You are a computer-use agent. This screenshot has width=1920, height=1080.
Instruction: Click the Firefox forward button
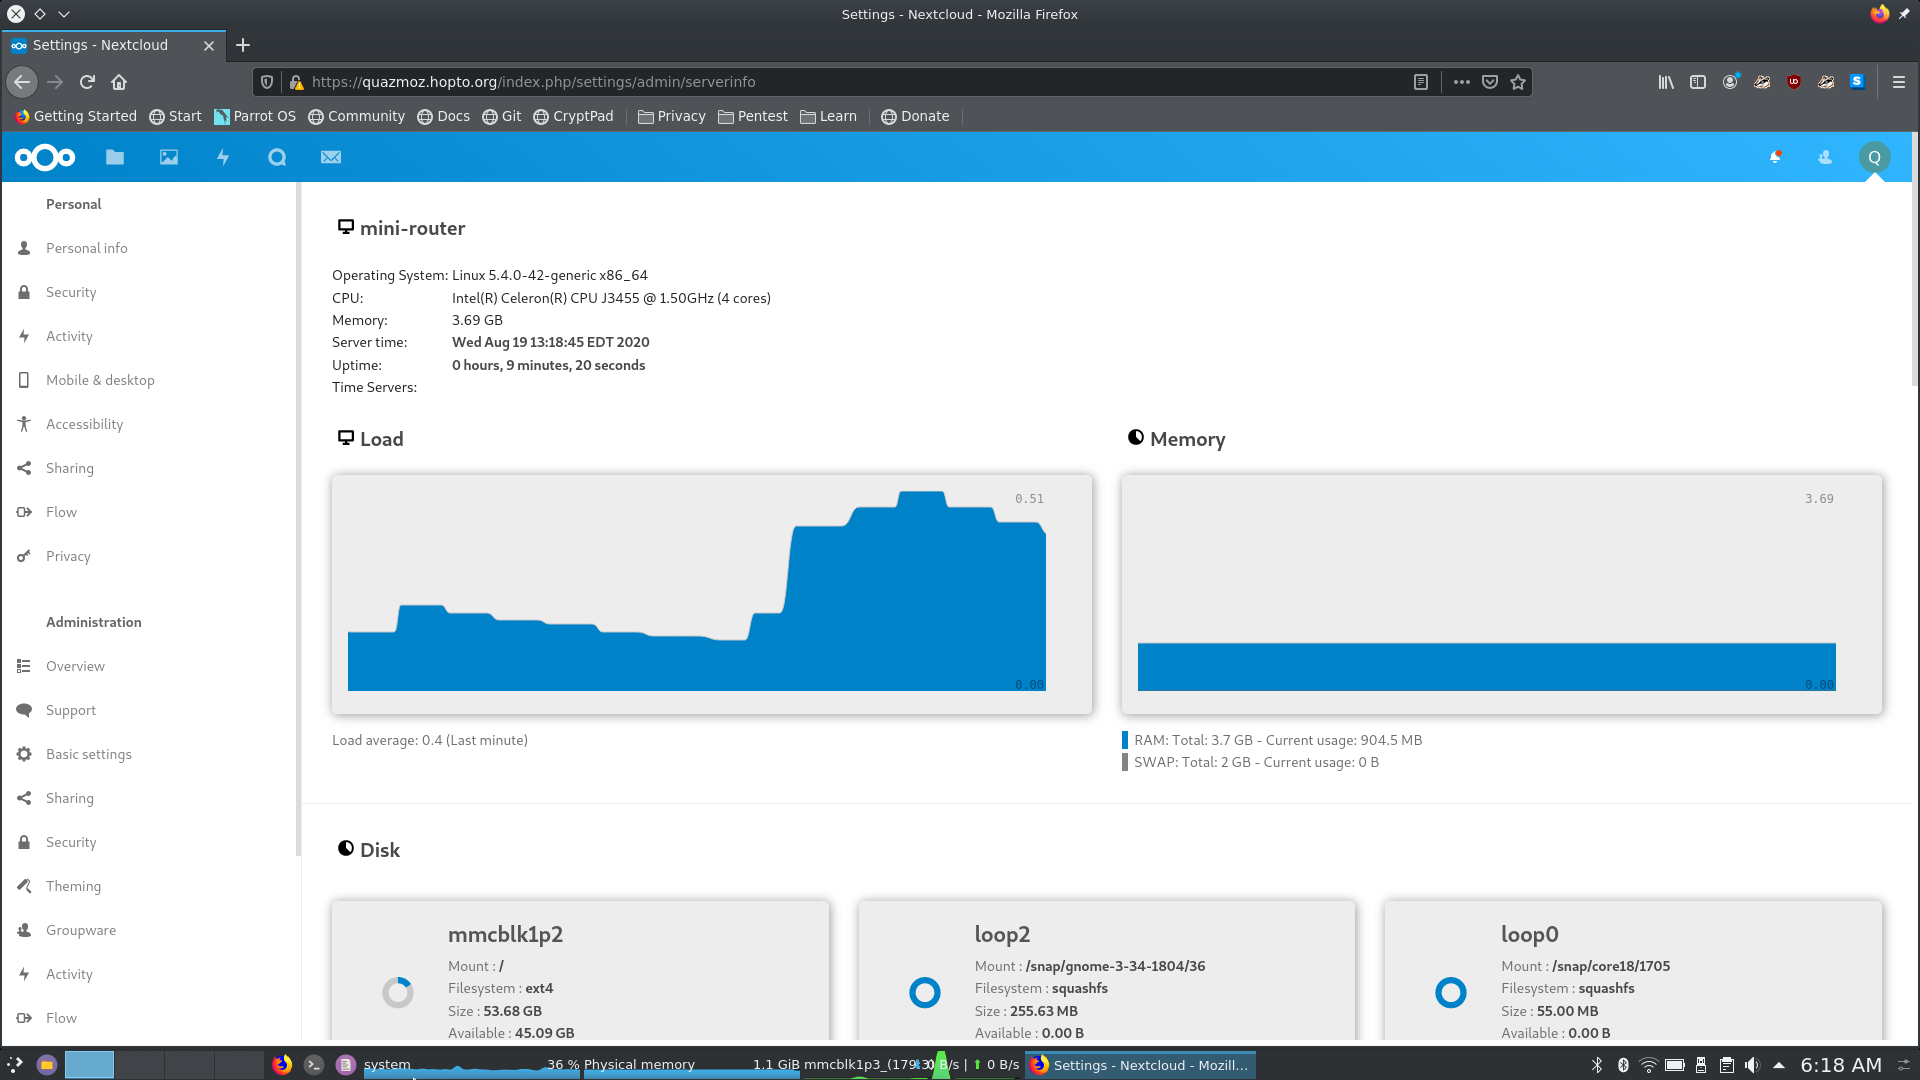pos(55,82)
